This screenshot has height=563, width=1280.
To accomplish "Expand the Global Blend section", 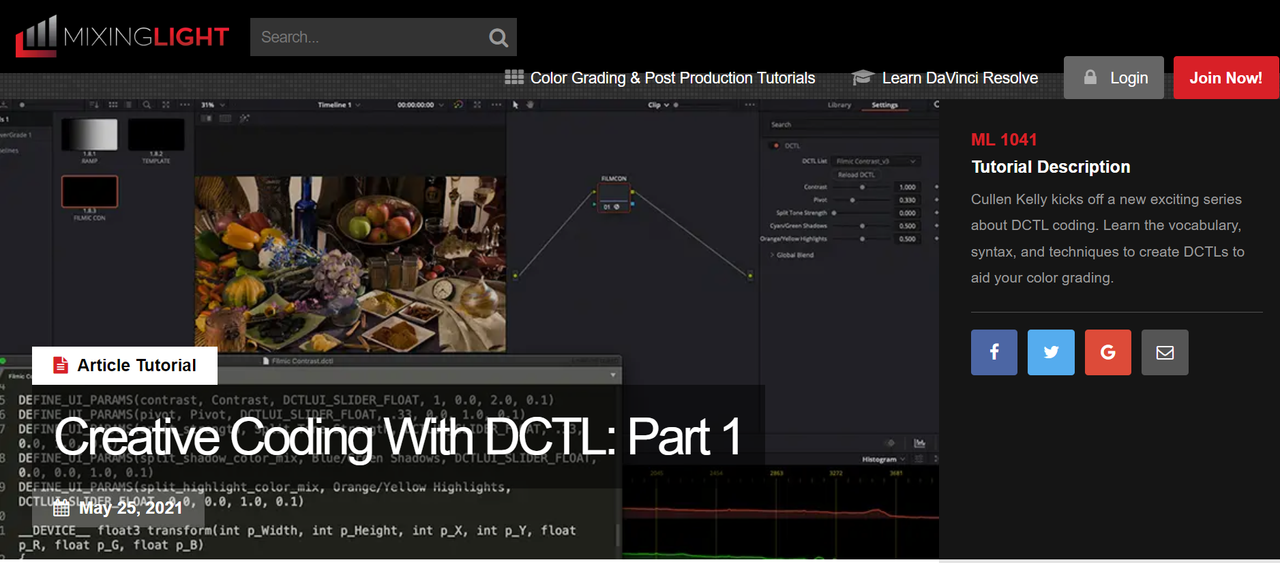I will (794, 255).
